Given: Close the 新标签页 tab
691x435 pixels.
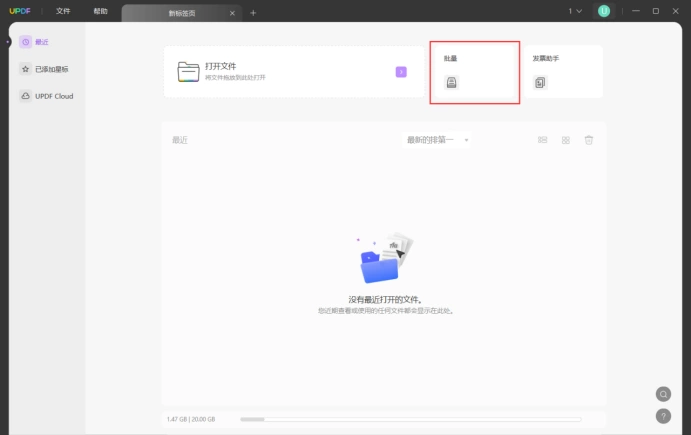Looking at the screenshot, I should pos(232,13).
